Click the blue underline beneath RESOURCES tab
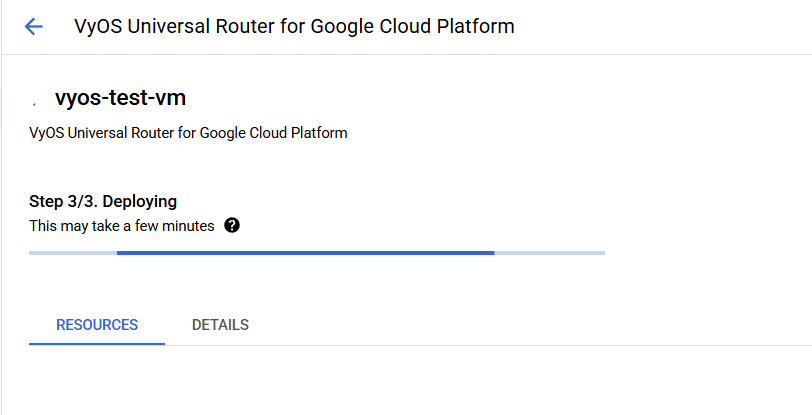 coord(97,344)
